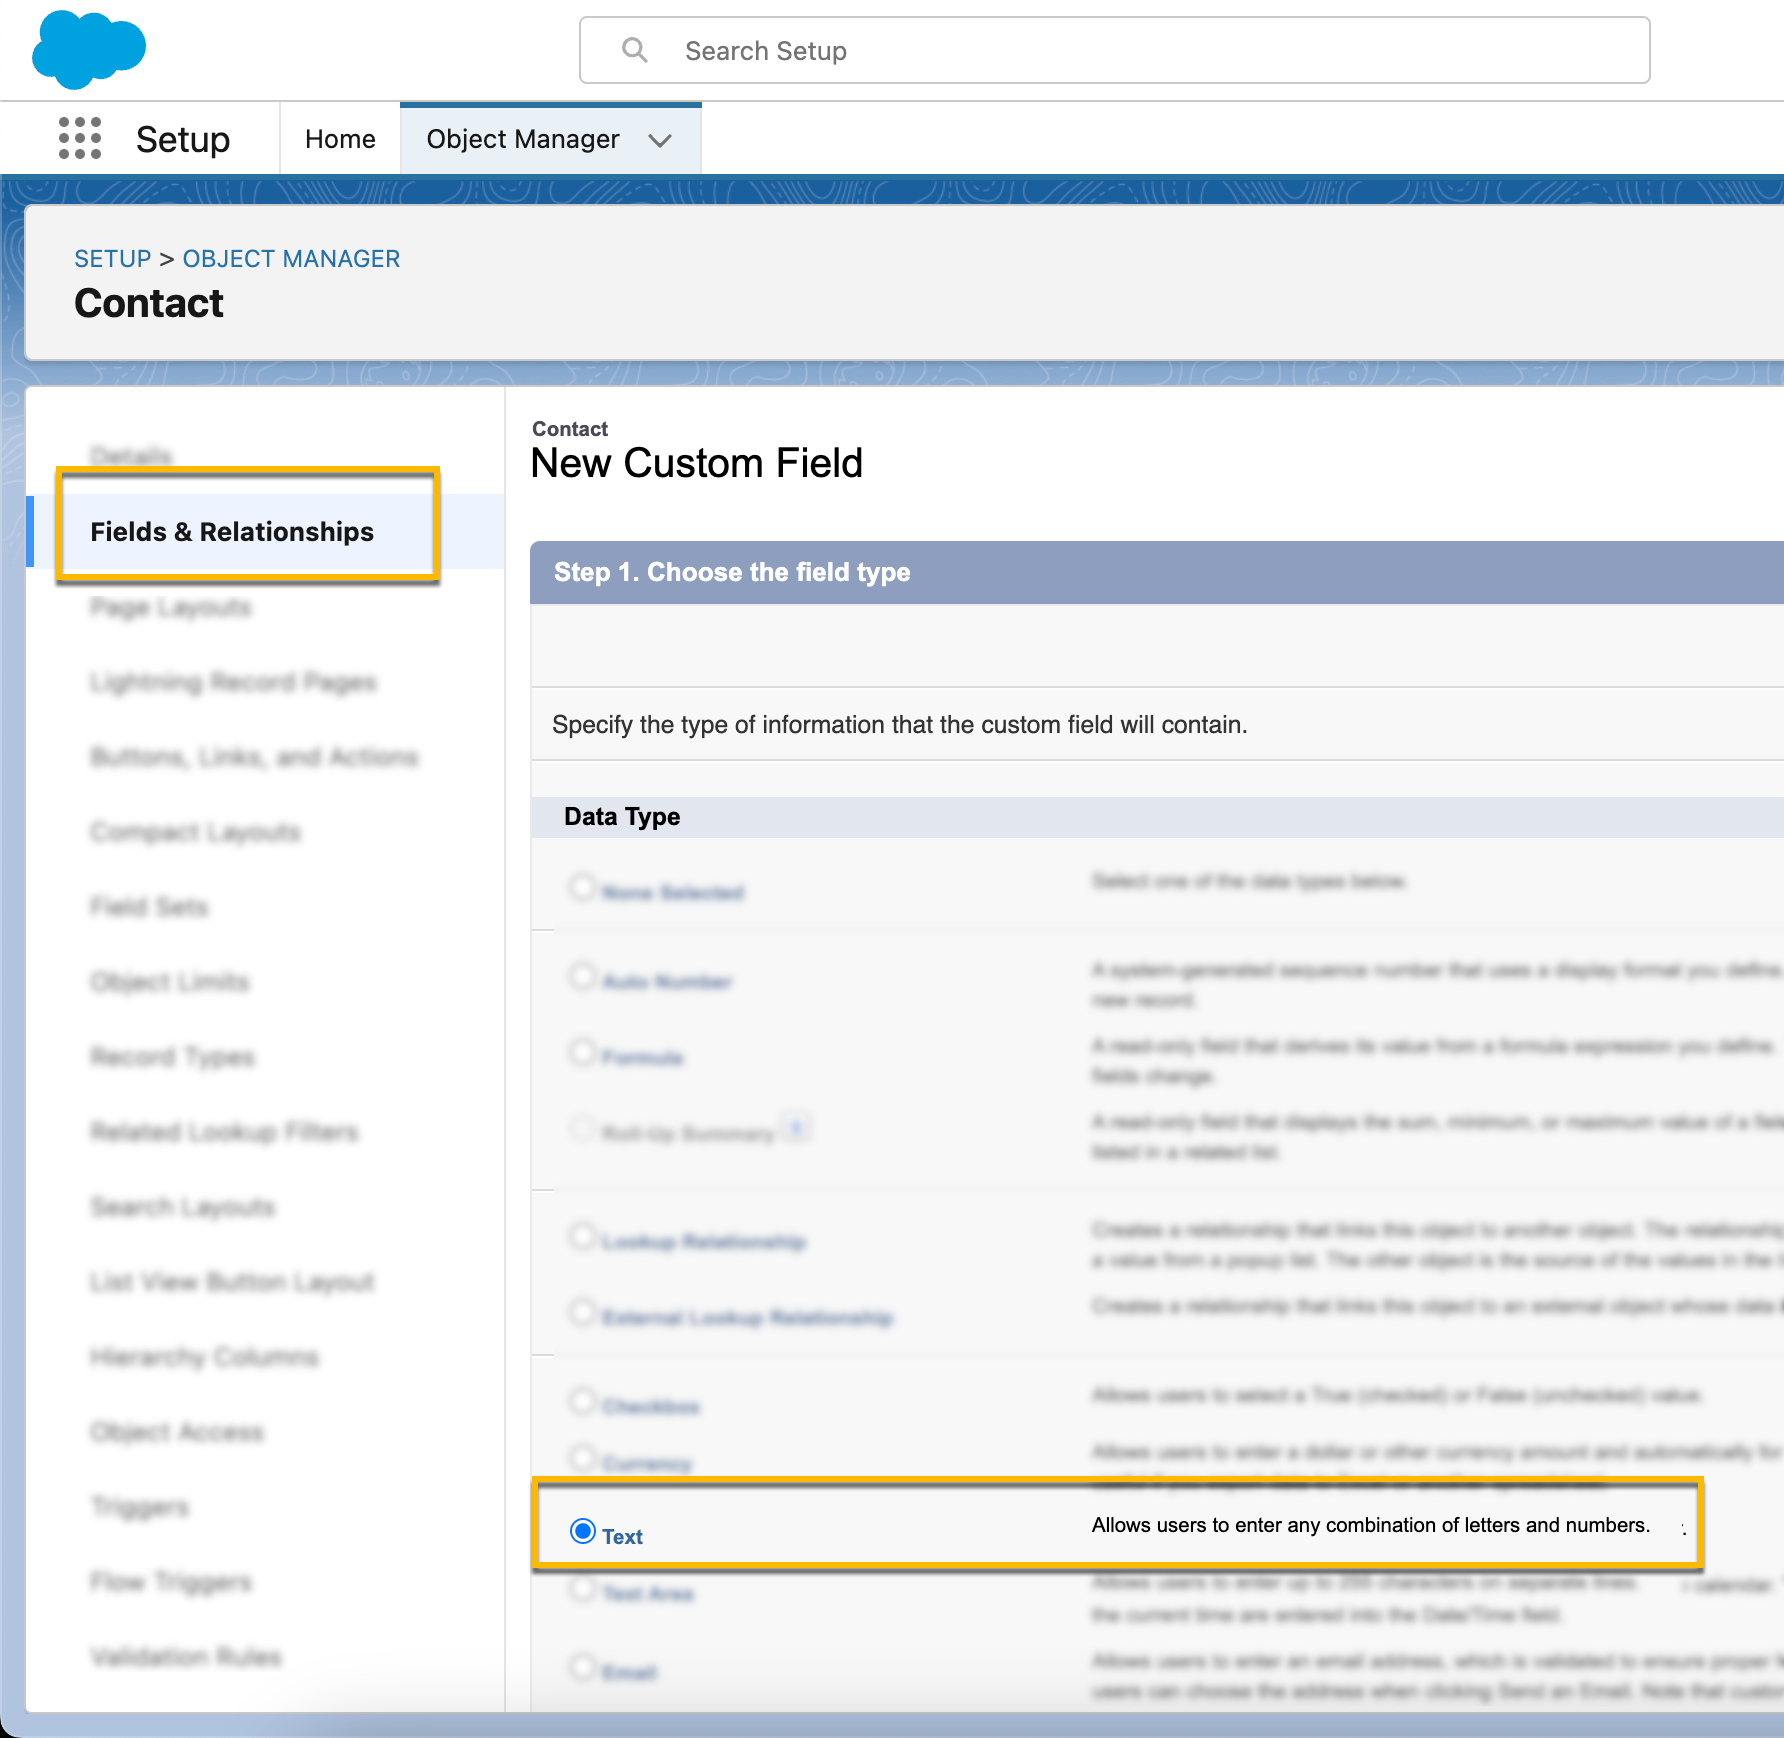Open the Object Manager tab
The height and width of the screenshot is (1738, 1784).
click(523, 139)
